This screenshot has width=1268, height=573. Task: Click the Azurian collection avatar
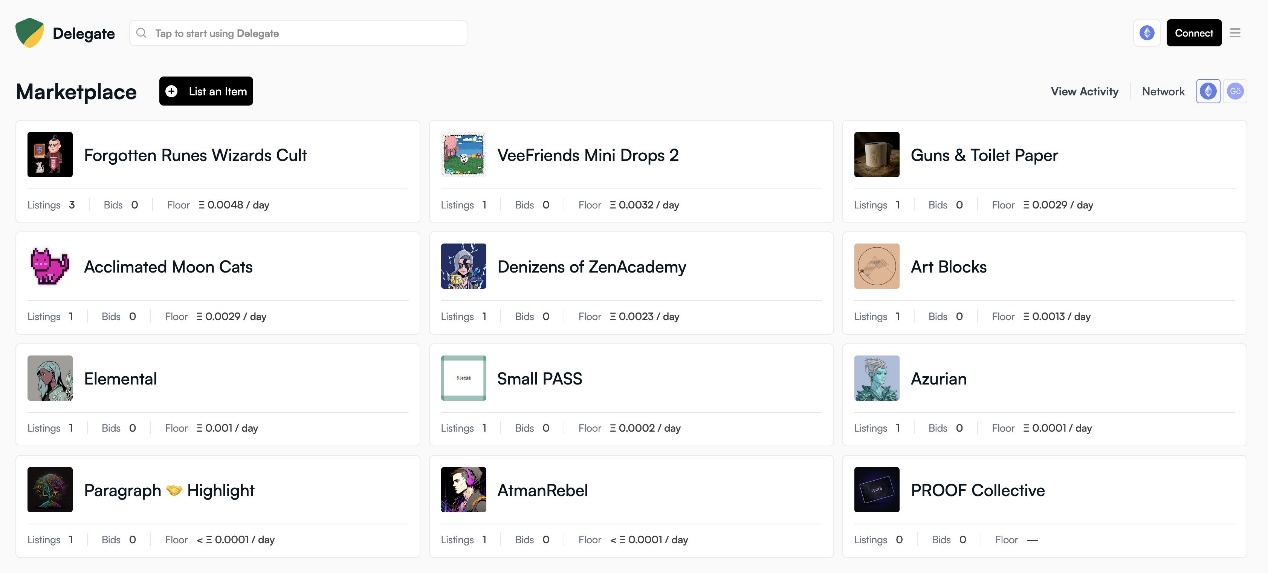(876, 378)
